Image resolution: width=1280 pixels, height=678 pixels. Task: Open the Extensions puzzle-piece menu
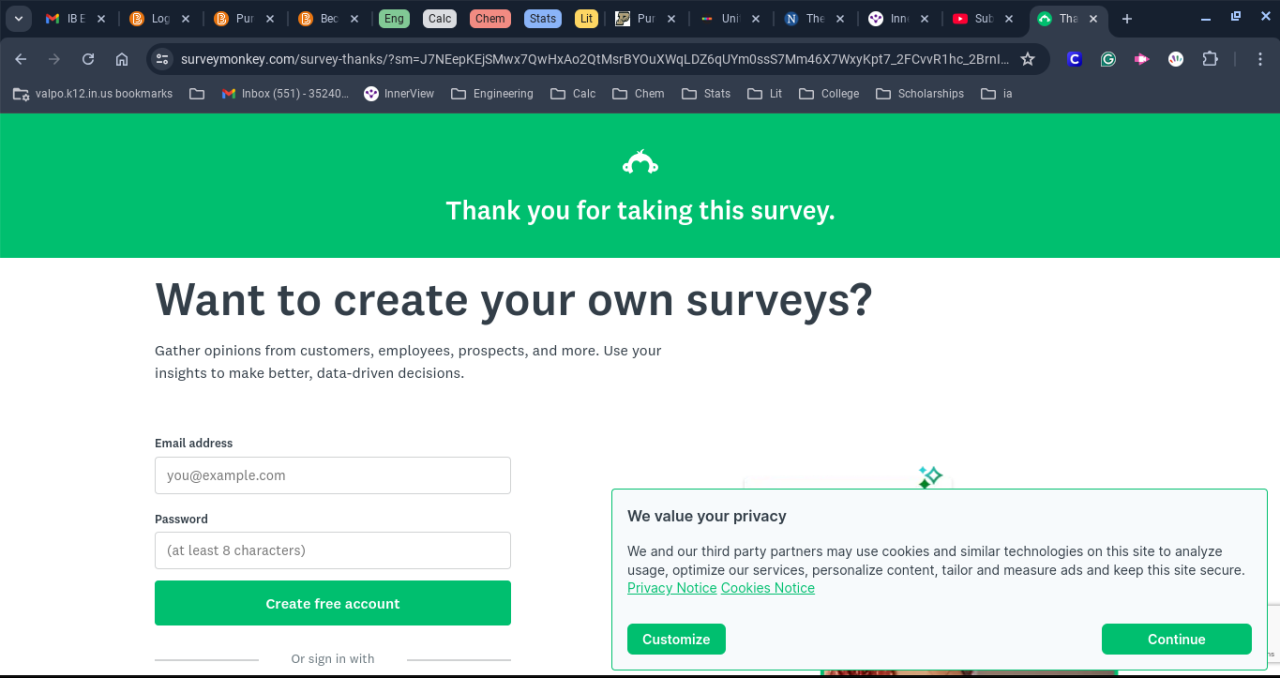(1210, 59)
